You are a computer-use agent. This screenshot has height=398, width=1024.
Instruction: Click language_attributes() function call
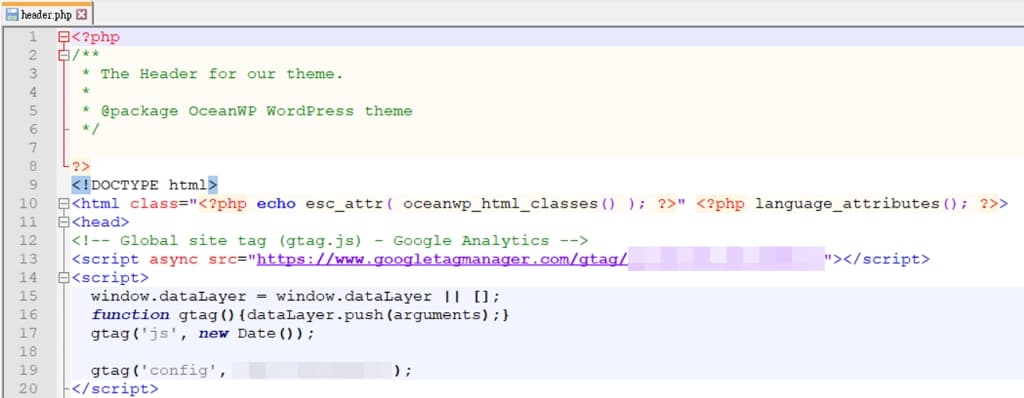856,204
